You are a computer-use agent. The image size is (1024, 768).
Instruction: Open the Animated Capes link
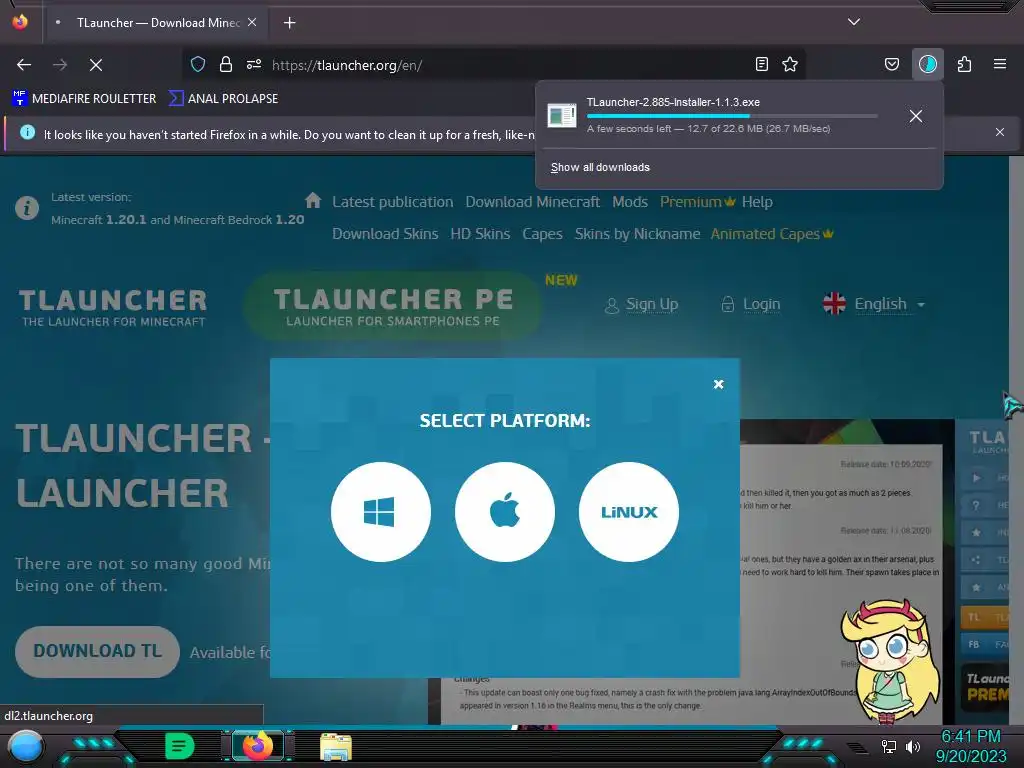pos(772,234)
